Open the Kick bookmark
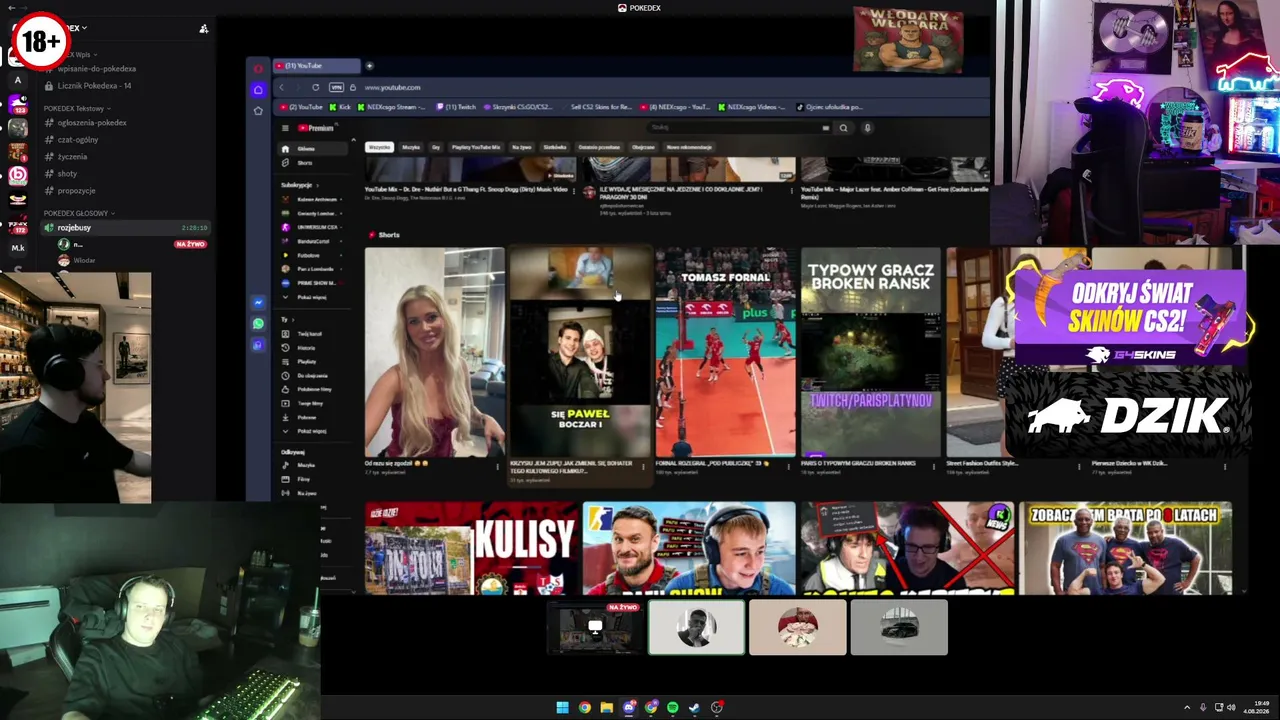Image resolution: width=1280 pixels, height=720 pixels. [x=341, y=107]
